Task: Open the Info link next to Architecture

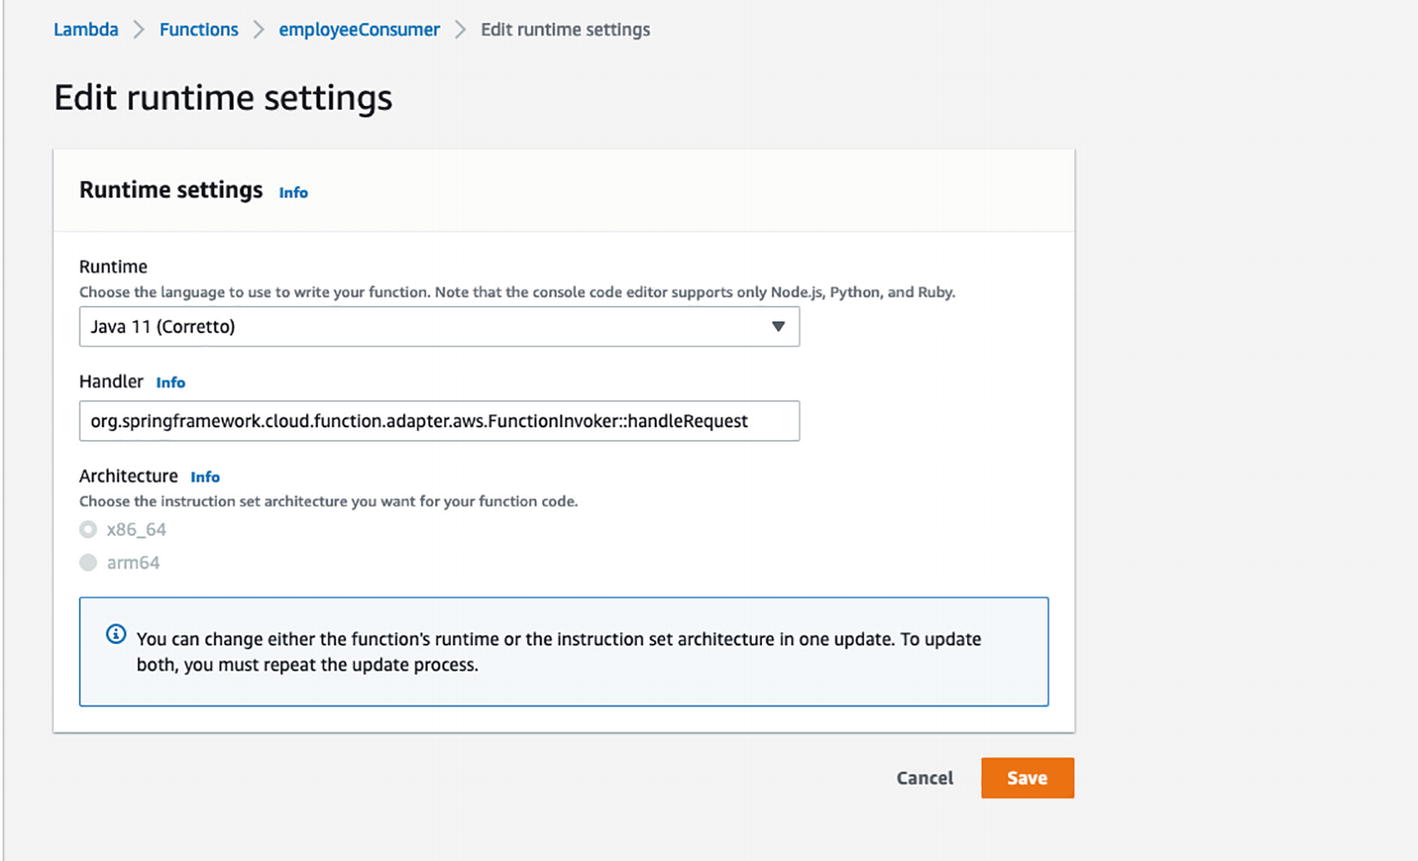Action: point(205,477)
